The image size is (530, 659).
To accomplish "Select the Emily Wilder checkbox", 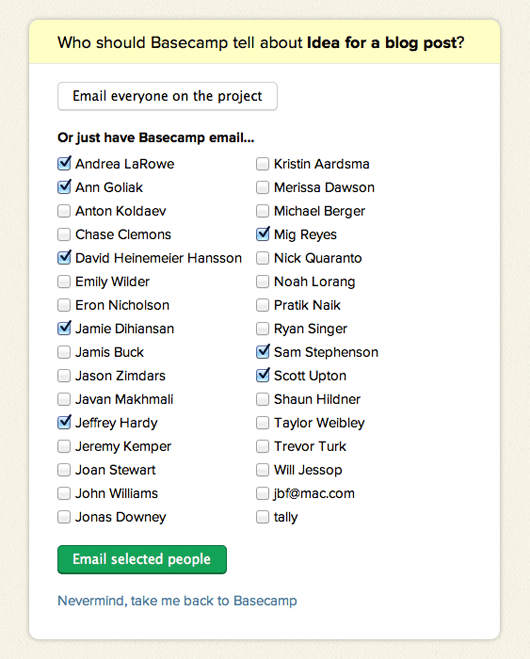I will (64, 282).
